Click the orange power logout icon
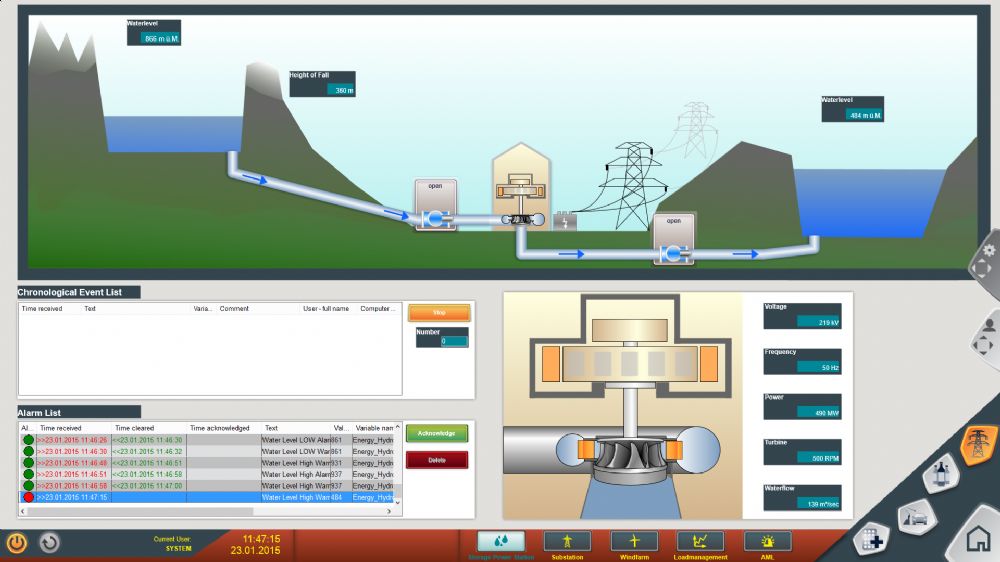Viewport: 1000px width, 562px height. click(x=17, y=542)
